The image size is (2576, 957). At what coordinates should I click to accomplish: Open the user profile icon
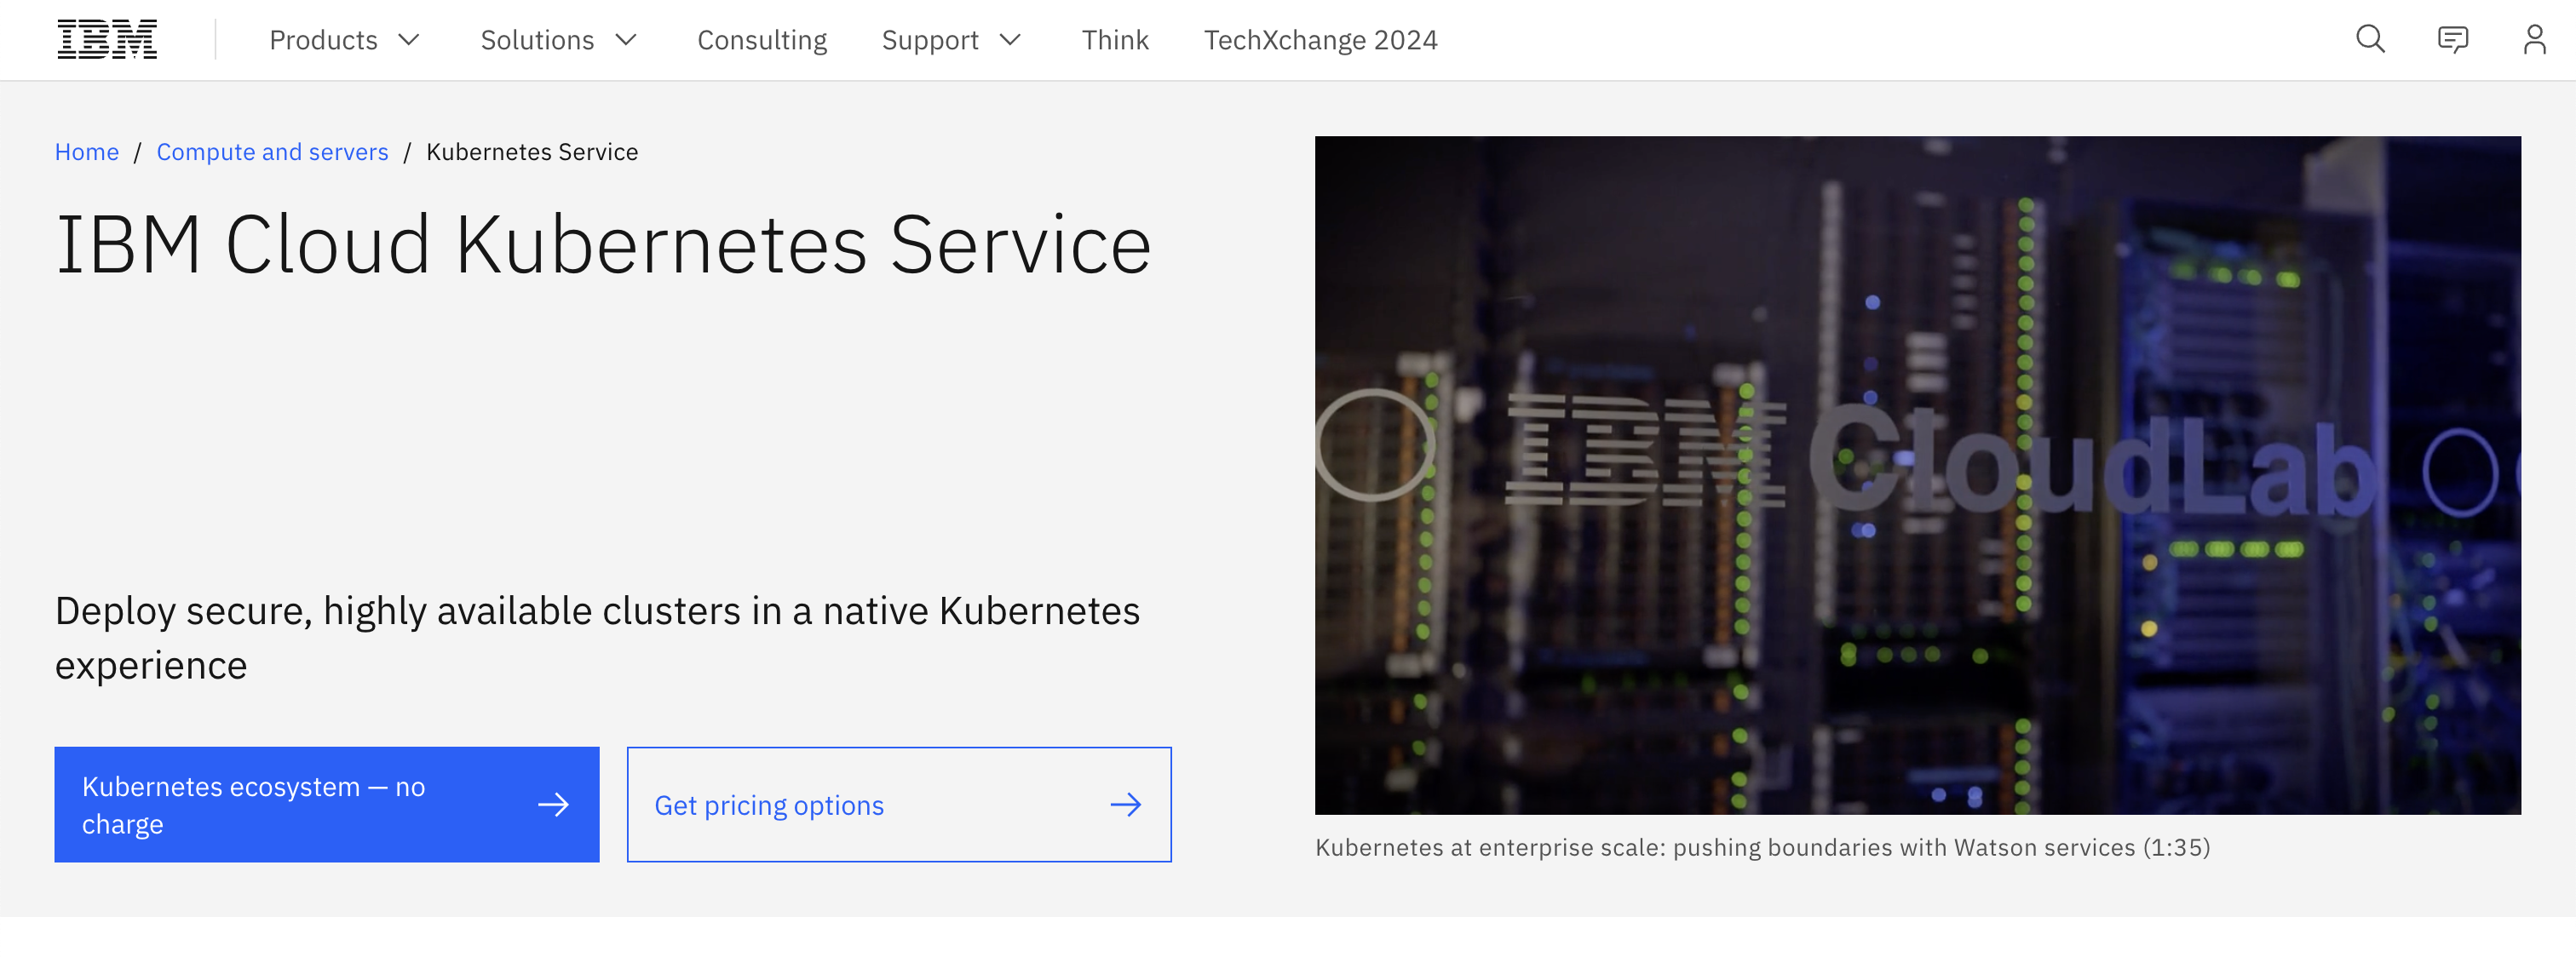[2534, 40]
